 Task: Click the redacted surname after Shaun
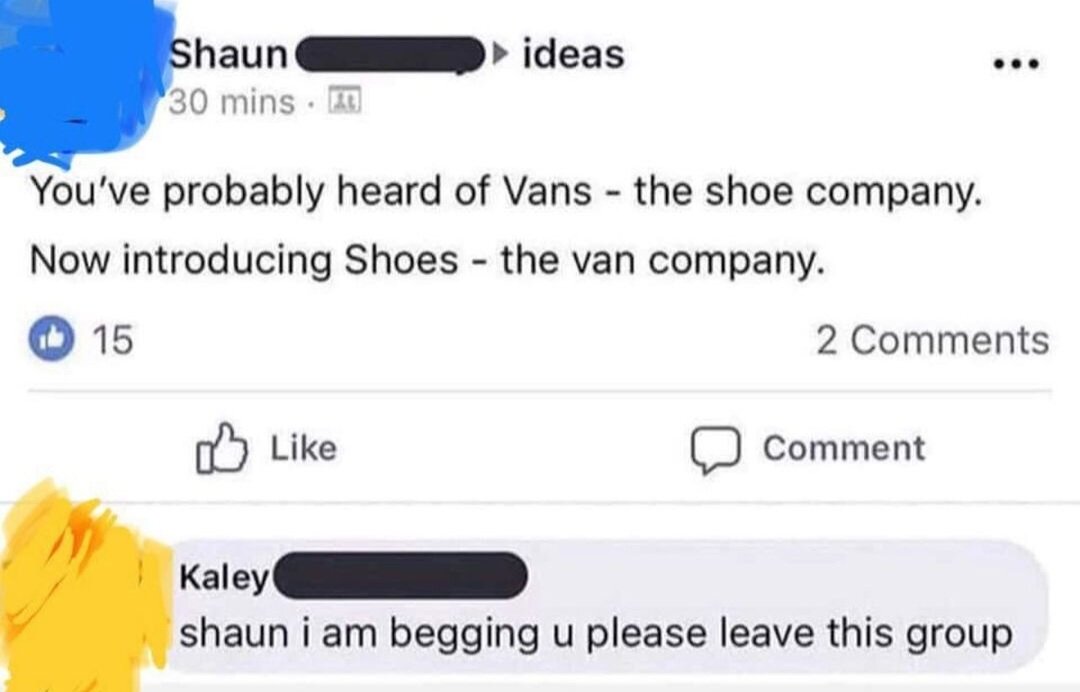pos(386,54)
